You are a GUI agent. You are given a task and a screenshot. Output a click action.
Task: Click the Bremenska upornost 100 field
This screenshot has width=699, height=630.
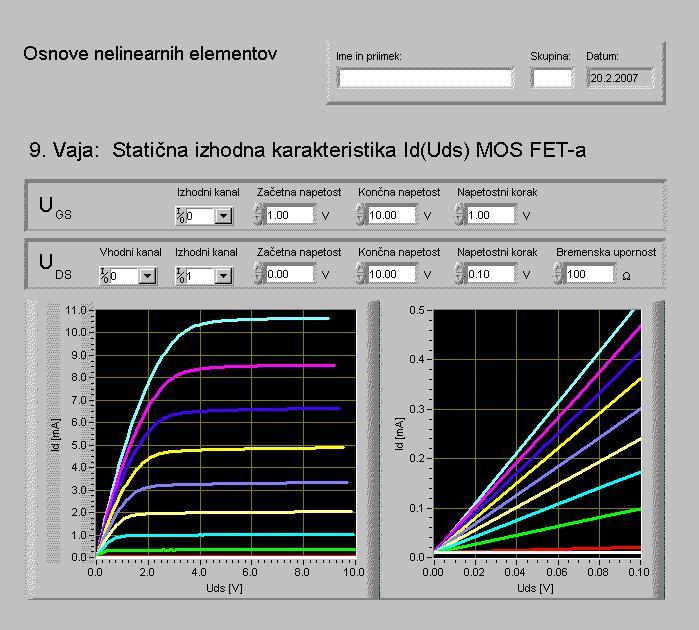589,274
